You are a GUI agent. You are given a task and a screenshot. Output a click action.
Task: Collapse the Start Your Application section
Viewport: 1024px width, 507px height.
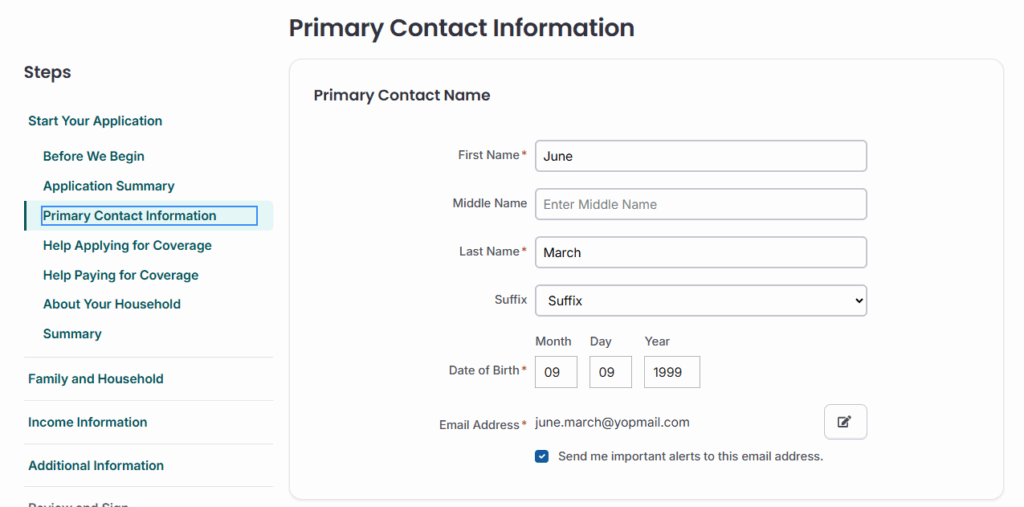pos(95,121)
